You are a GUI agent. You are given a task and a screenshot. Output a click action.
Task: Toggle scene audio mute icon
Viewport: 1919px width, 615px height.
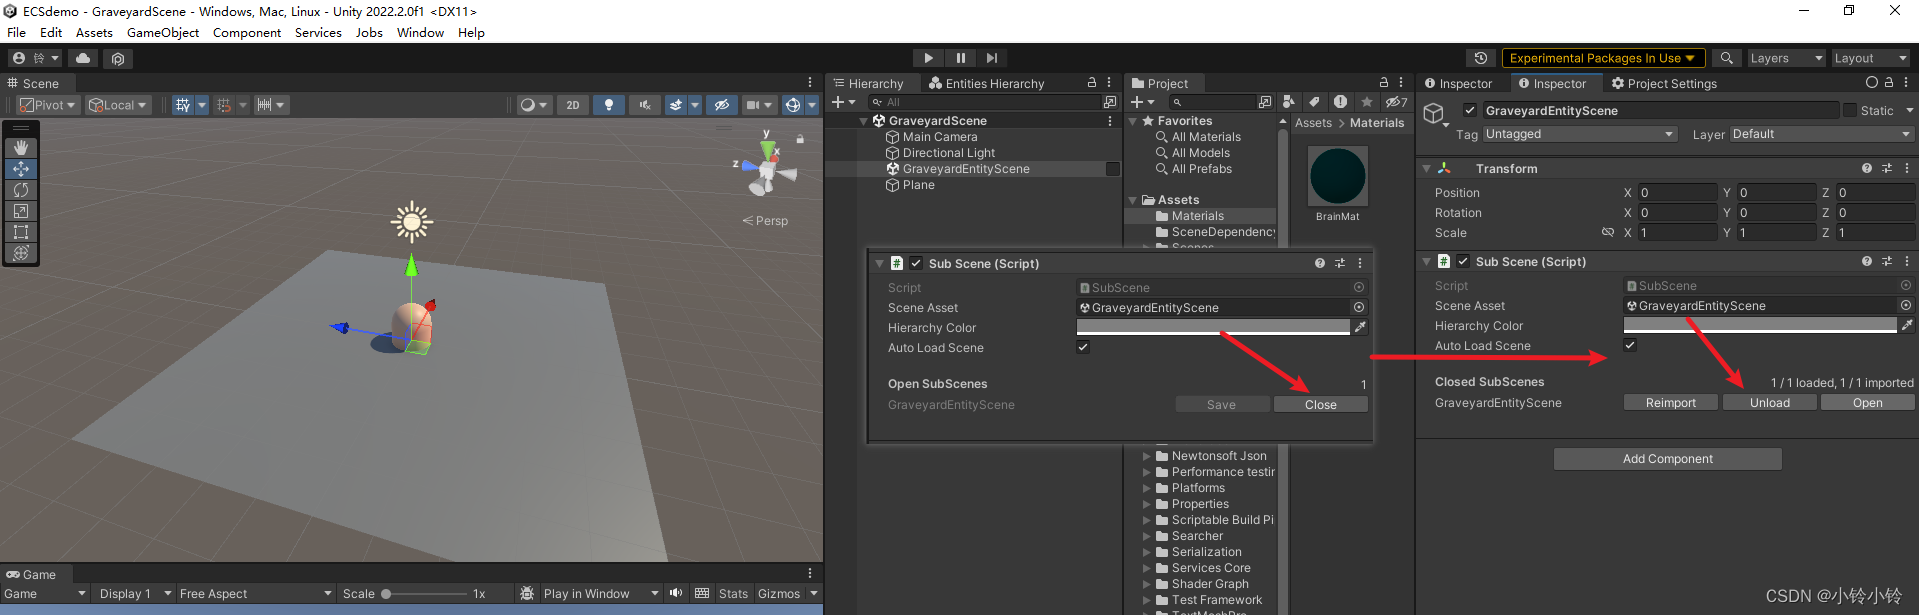tap(645, 105)
